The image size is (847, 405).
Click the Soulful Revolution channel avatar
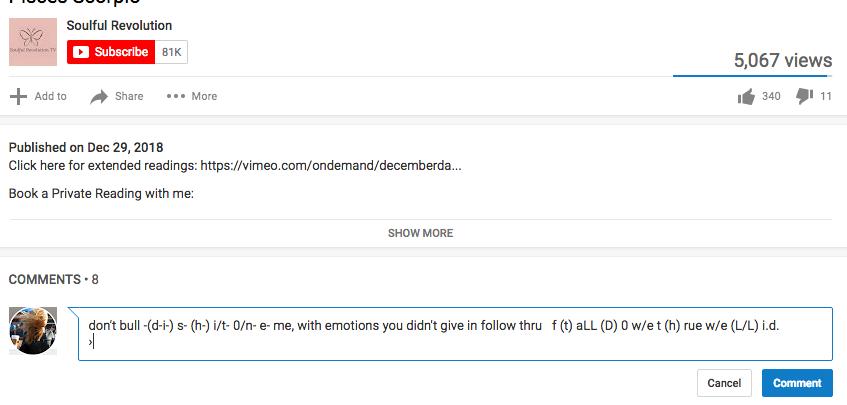(x=33, y=42)
